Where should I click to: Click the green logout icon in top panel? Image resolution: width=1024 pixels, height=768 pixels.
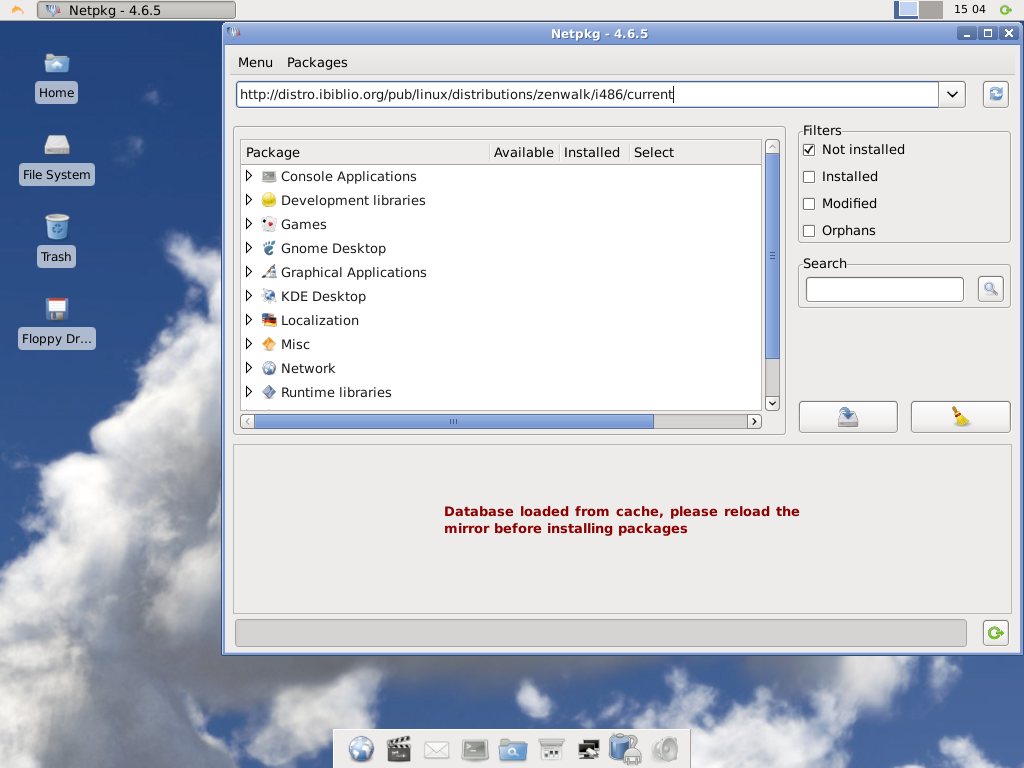pos(1006,10)
